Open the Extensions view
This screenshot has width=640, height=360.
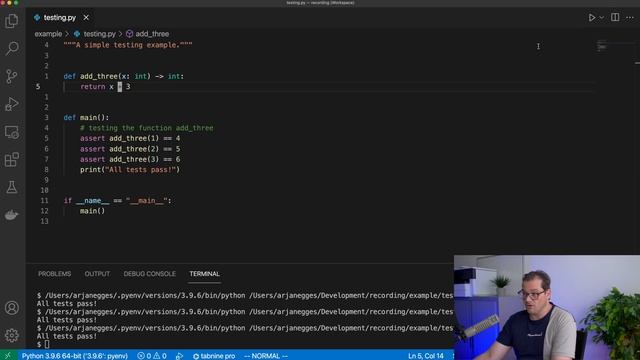pos(11,160)
